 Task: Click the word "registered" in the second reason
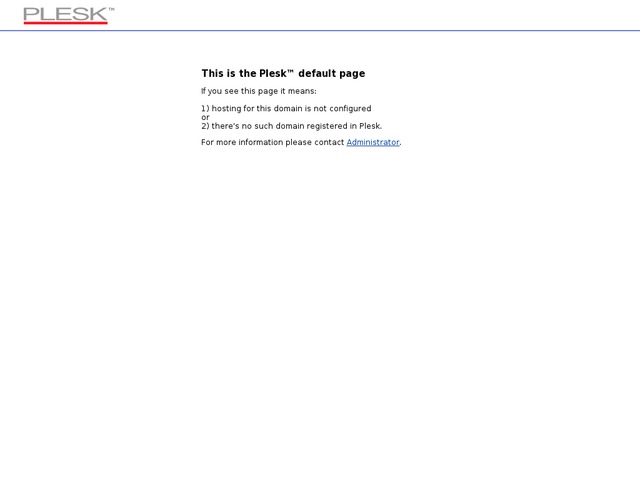point(328,126)
